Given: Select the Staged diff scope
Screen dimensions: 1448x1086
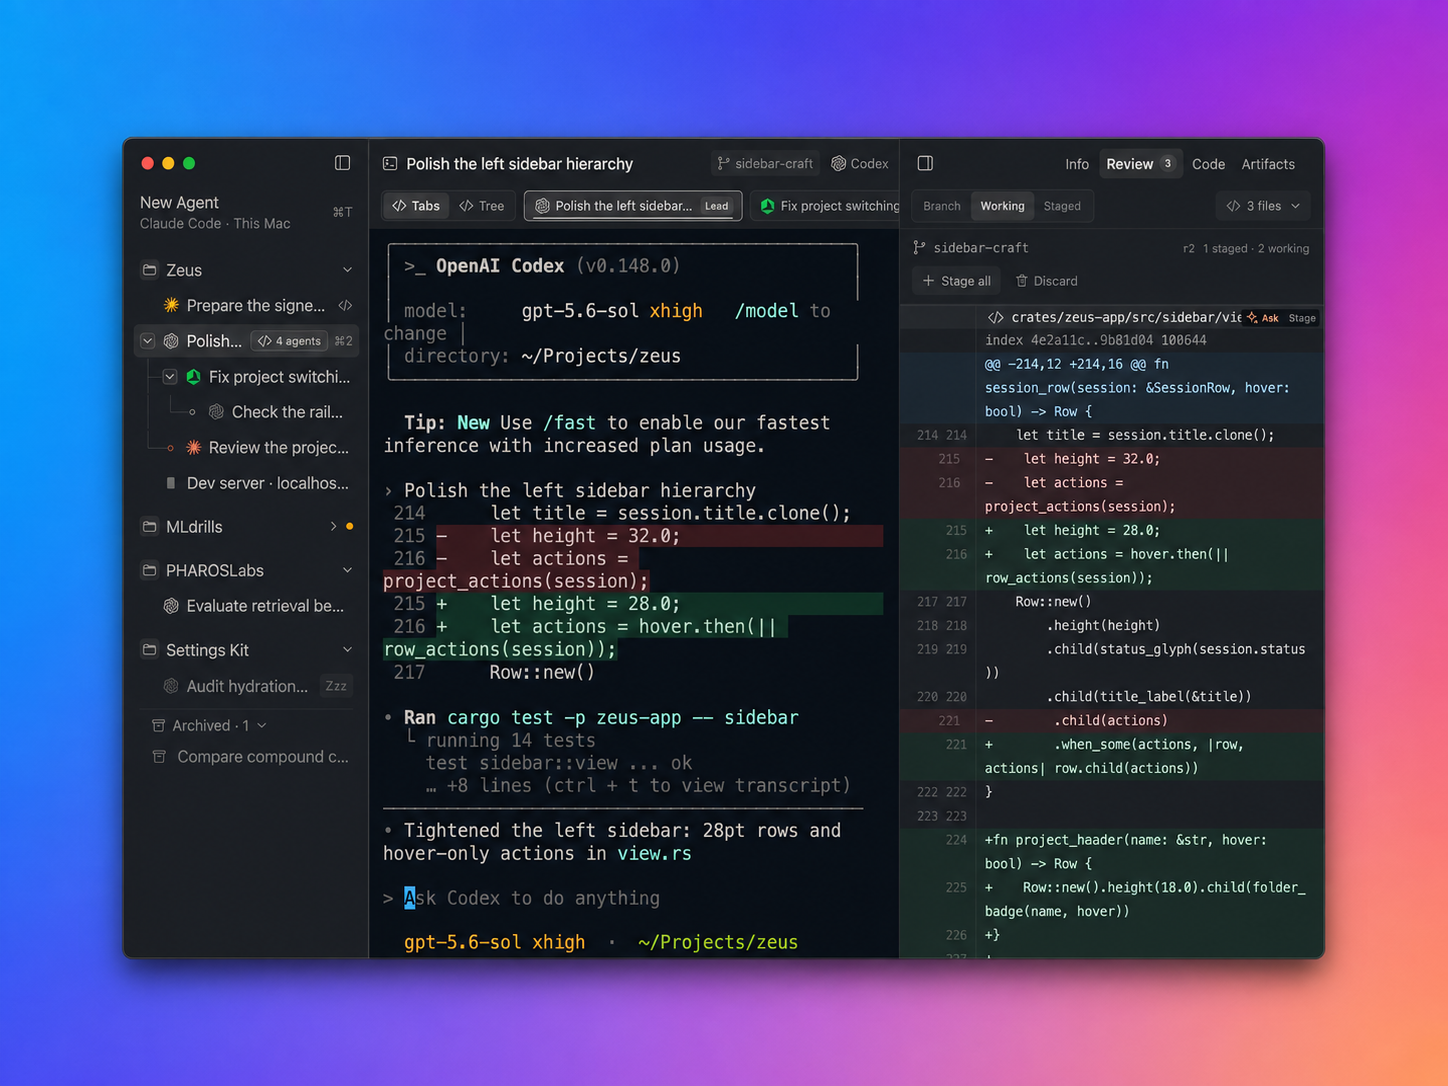Looking at the screenshot, I should 1062,206.
